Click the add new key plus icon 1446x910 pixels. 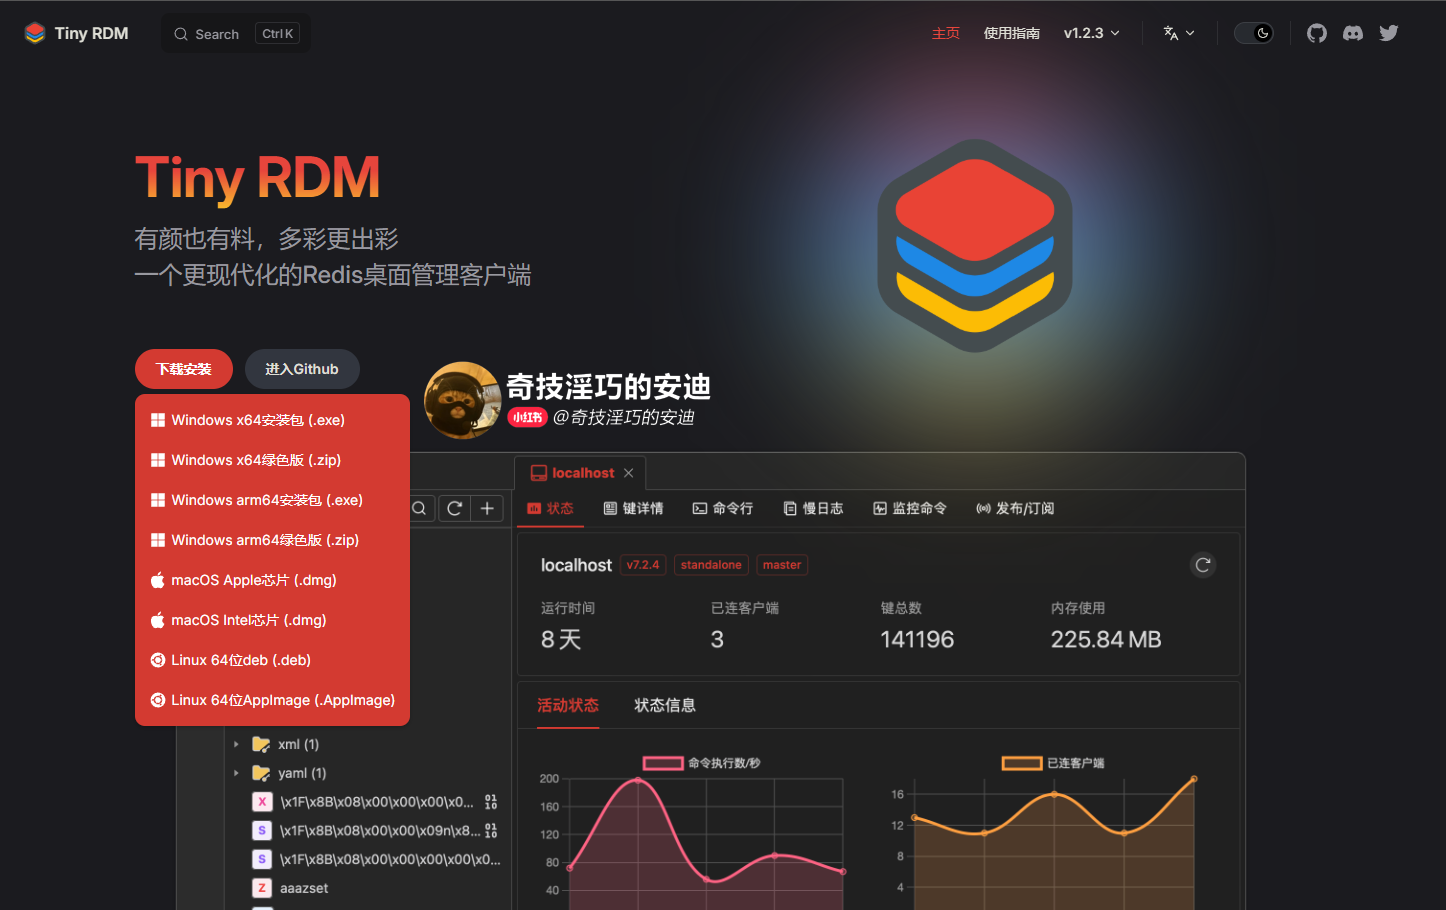pos(487,508)
